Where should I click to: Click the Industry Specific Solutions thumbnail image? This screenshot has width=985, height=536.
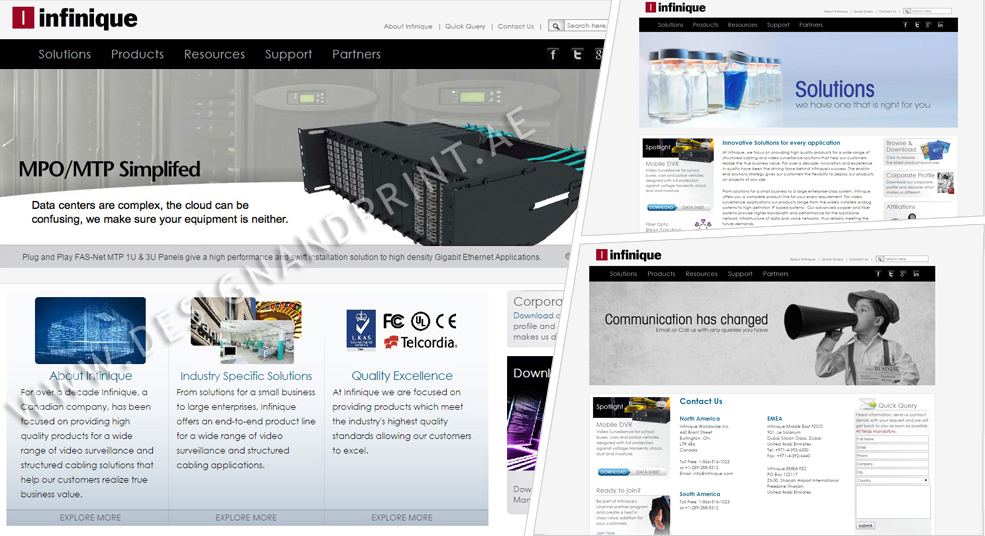(246, 331)
